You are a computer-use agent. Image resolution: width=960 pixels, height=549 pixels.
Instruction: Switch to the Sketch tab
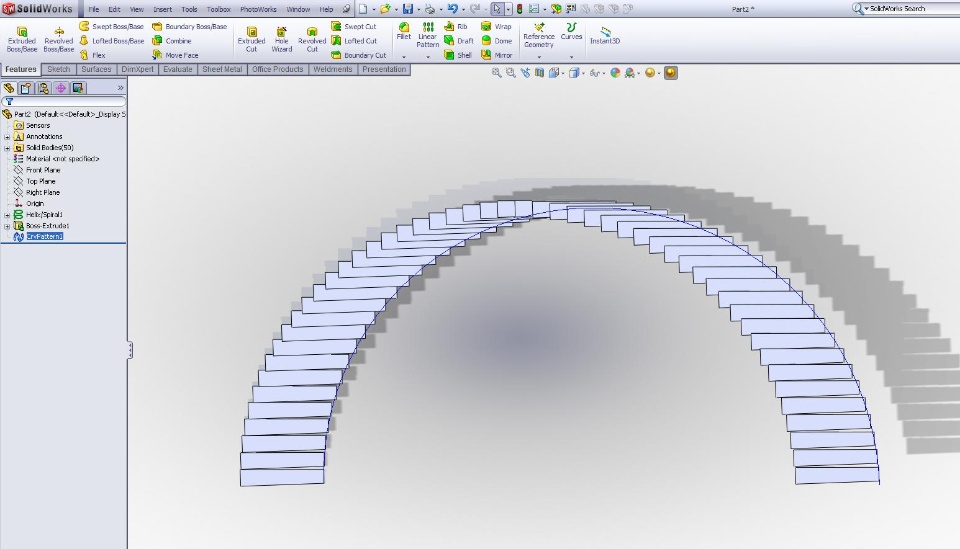[x=59, y=69]
